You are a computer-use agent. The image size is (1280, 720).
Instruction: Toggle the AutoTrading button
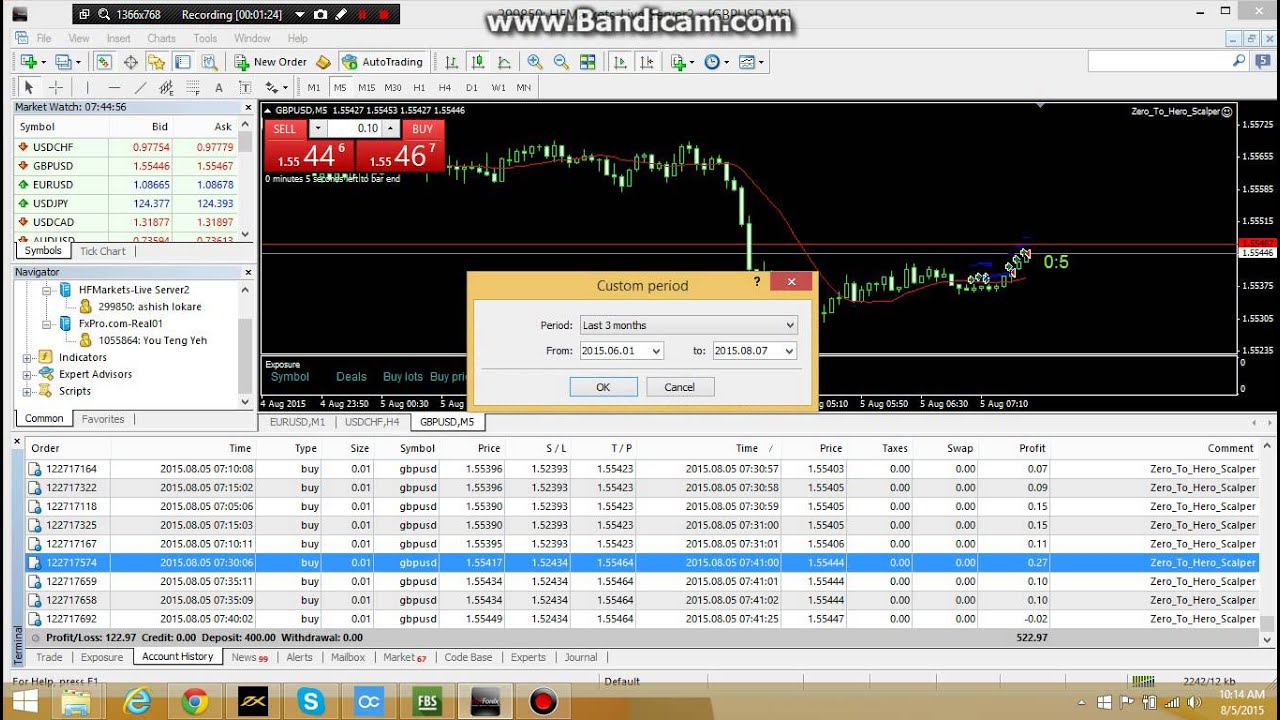point(383,62)
